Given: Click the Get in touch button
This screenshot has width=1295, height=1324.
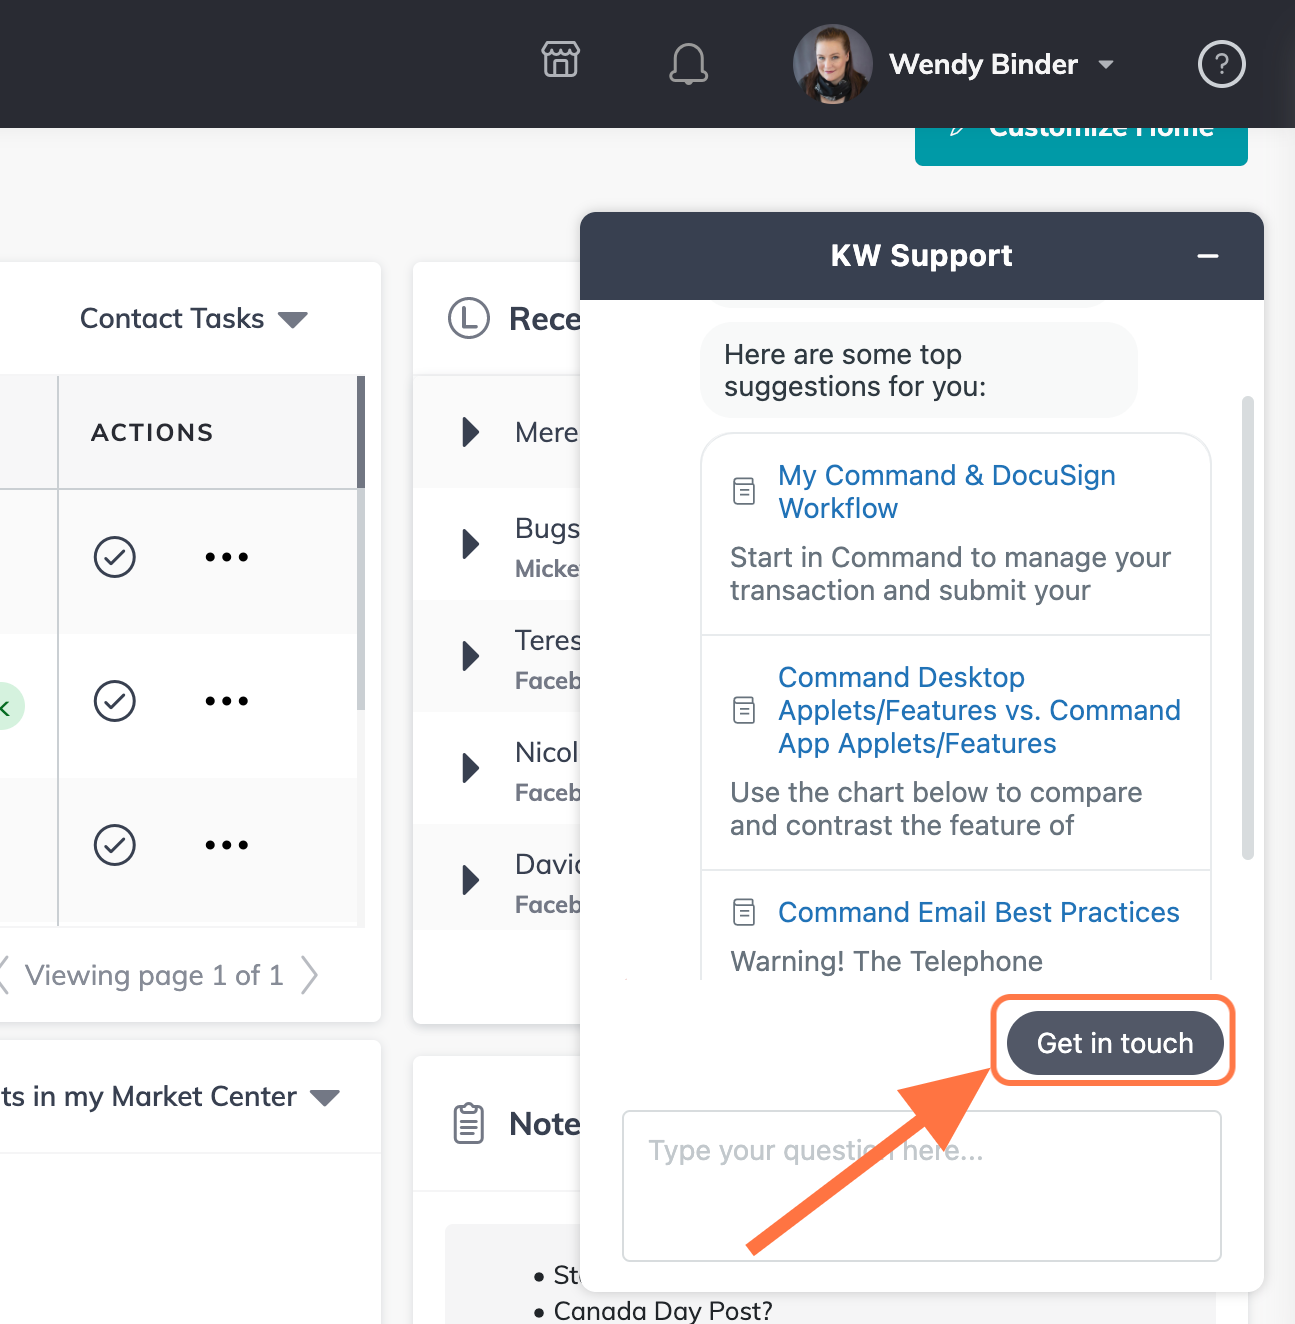Looking at the screenshot, I should 1115,1043.
